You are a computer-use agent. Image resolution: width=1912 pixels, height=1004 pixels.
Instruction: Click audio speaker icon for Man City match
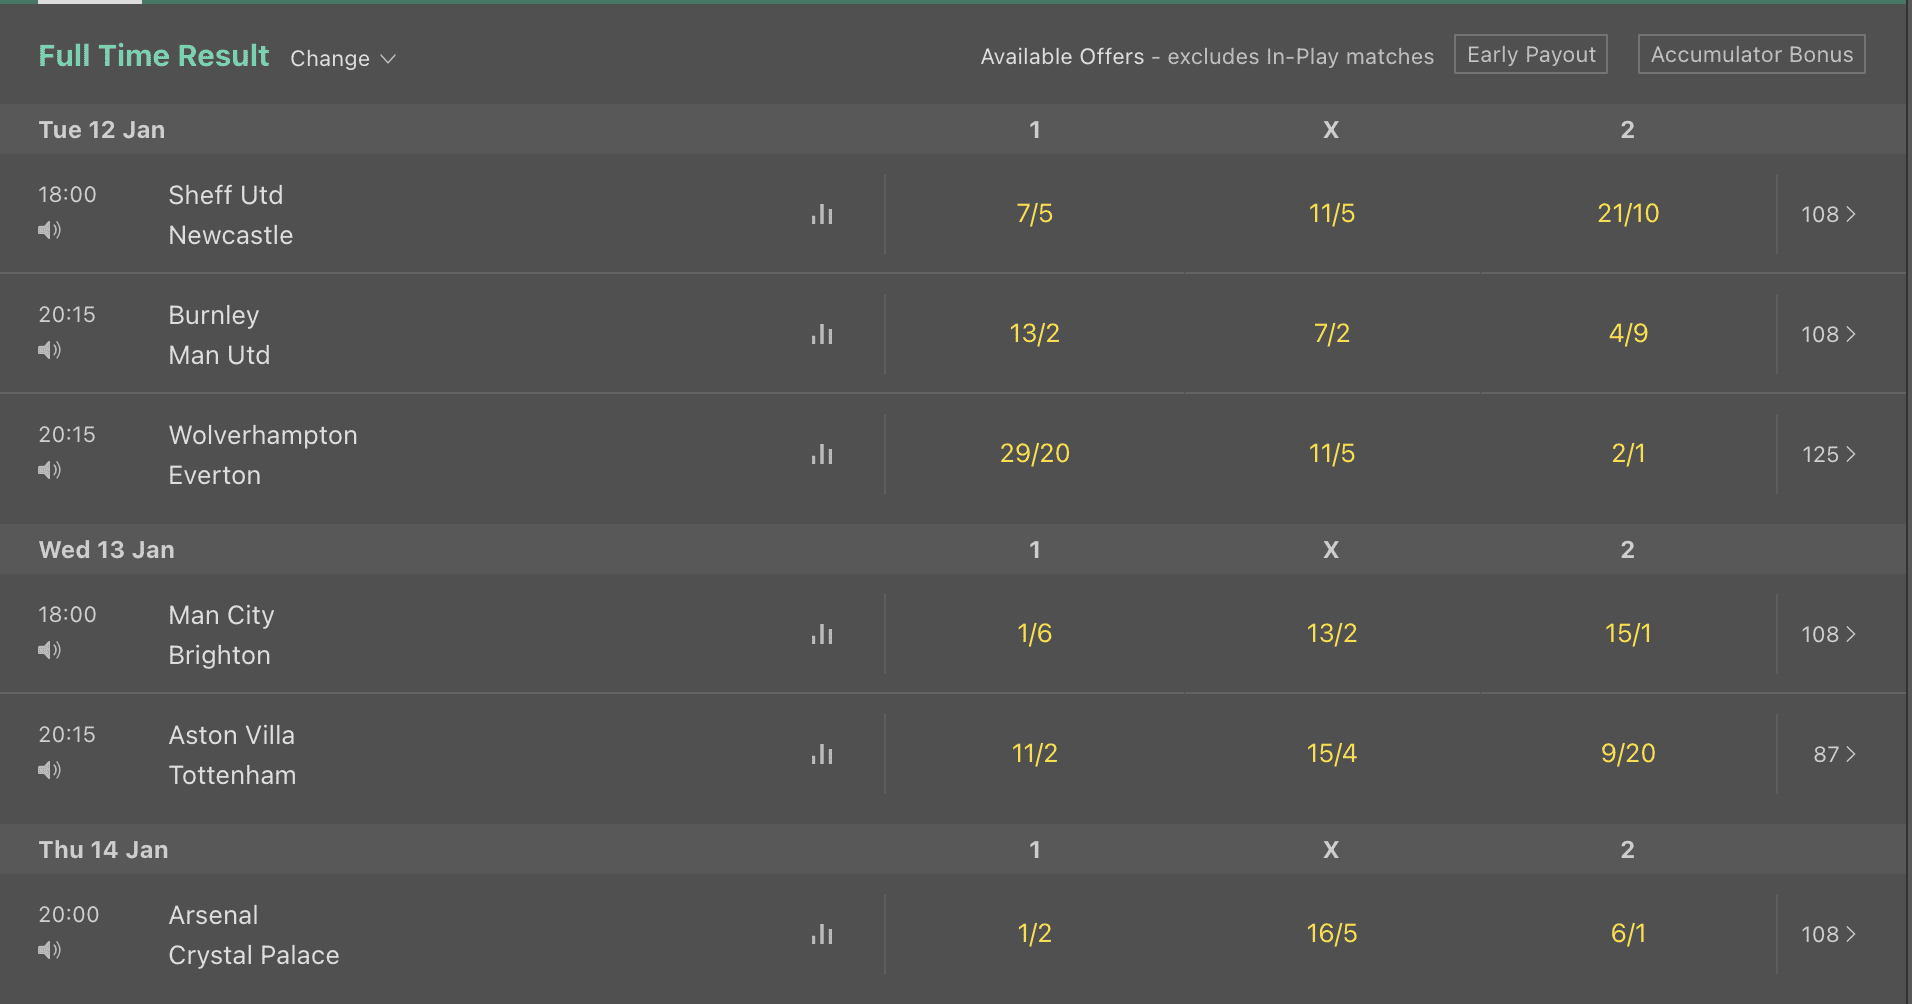[x=49, y=650]
